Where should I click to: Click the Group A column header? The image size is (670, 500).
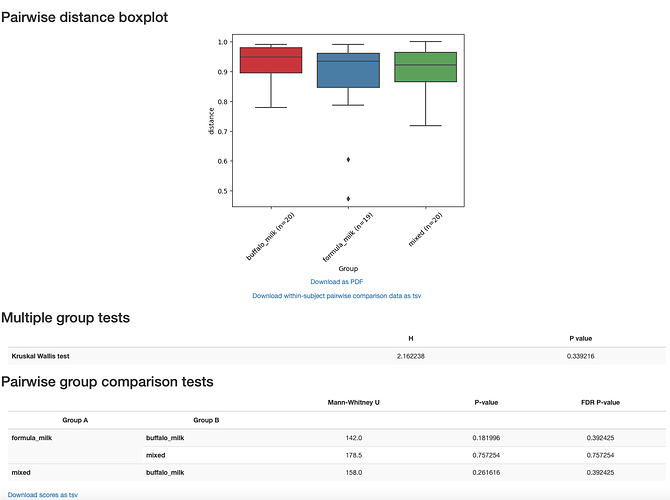76,421
